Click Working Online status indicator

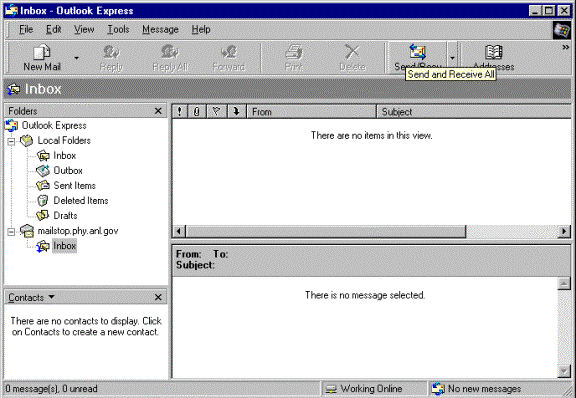coord(374,389)
